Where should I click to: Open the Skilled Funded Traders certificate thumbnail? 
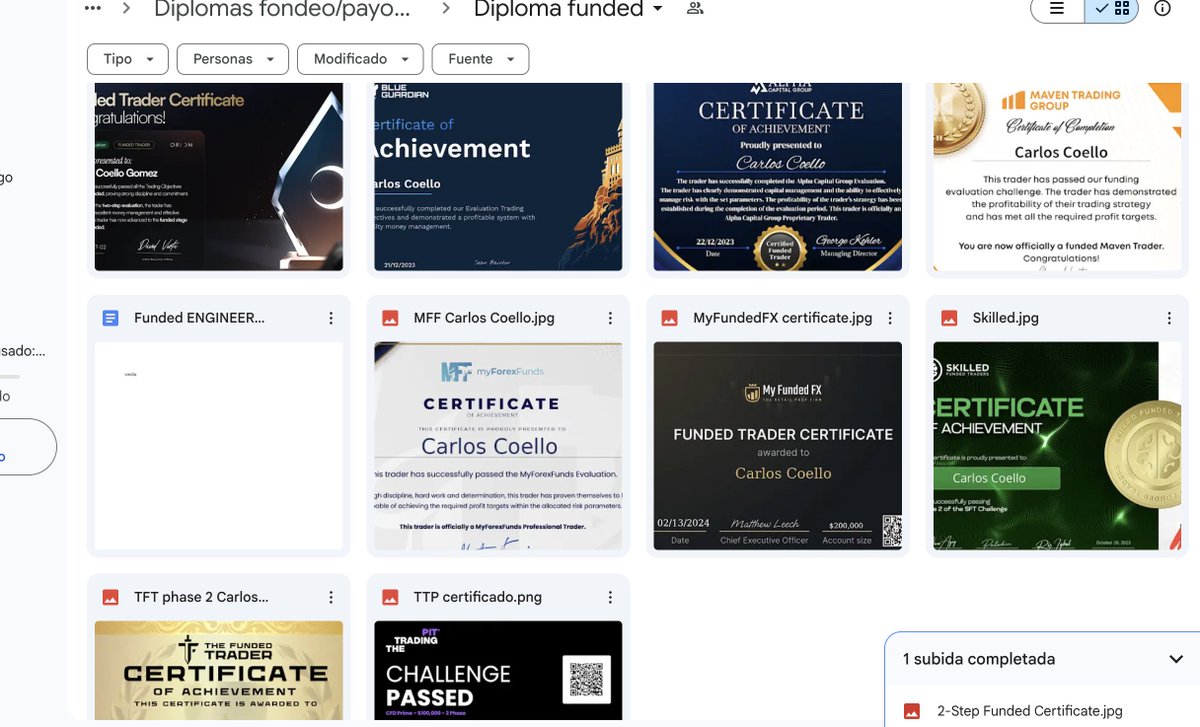[1057, 446]
